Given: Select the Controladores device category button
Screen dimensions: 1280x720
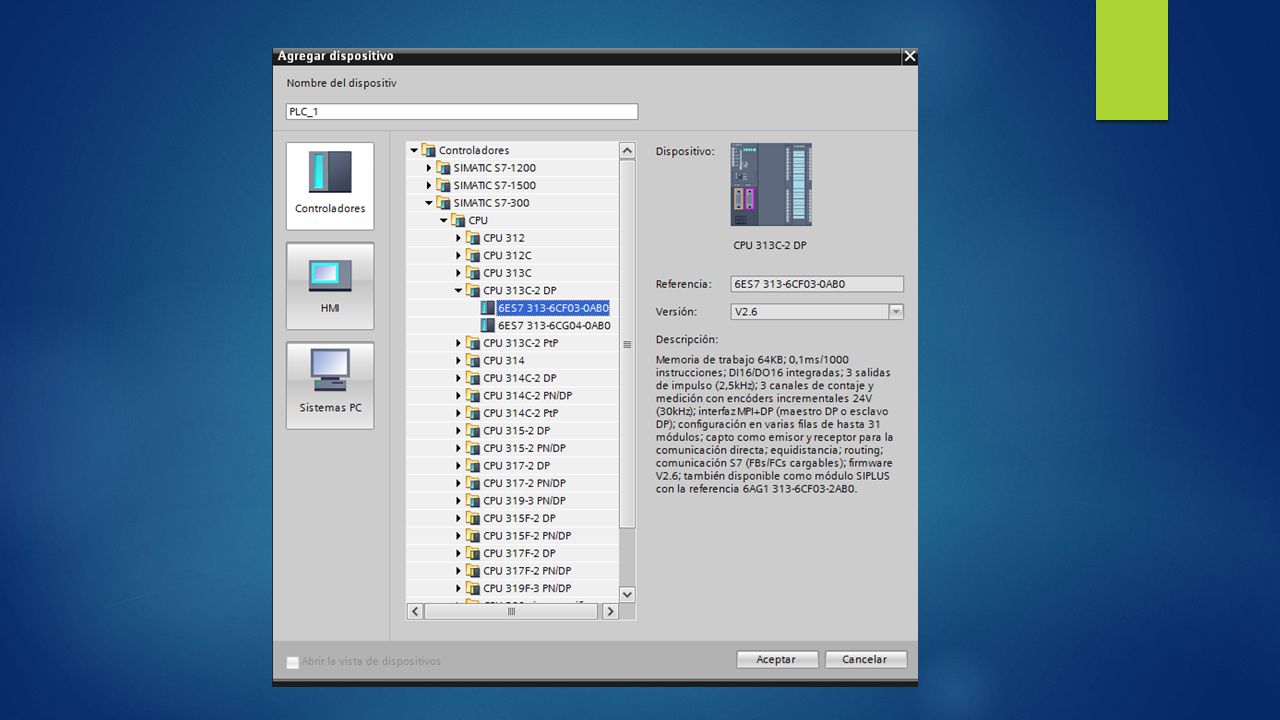Looking at the screenshot, I should [x=330, y=186].
